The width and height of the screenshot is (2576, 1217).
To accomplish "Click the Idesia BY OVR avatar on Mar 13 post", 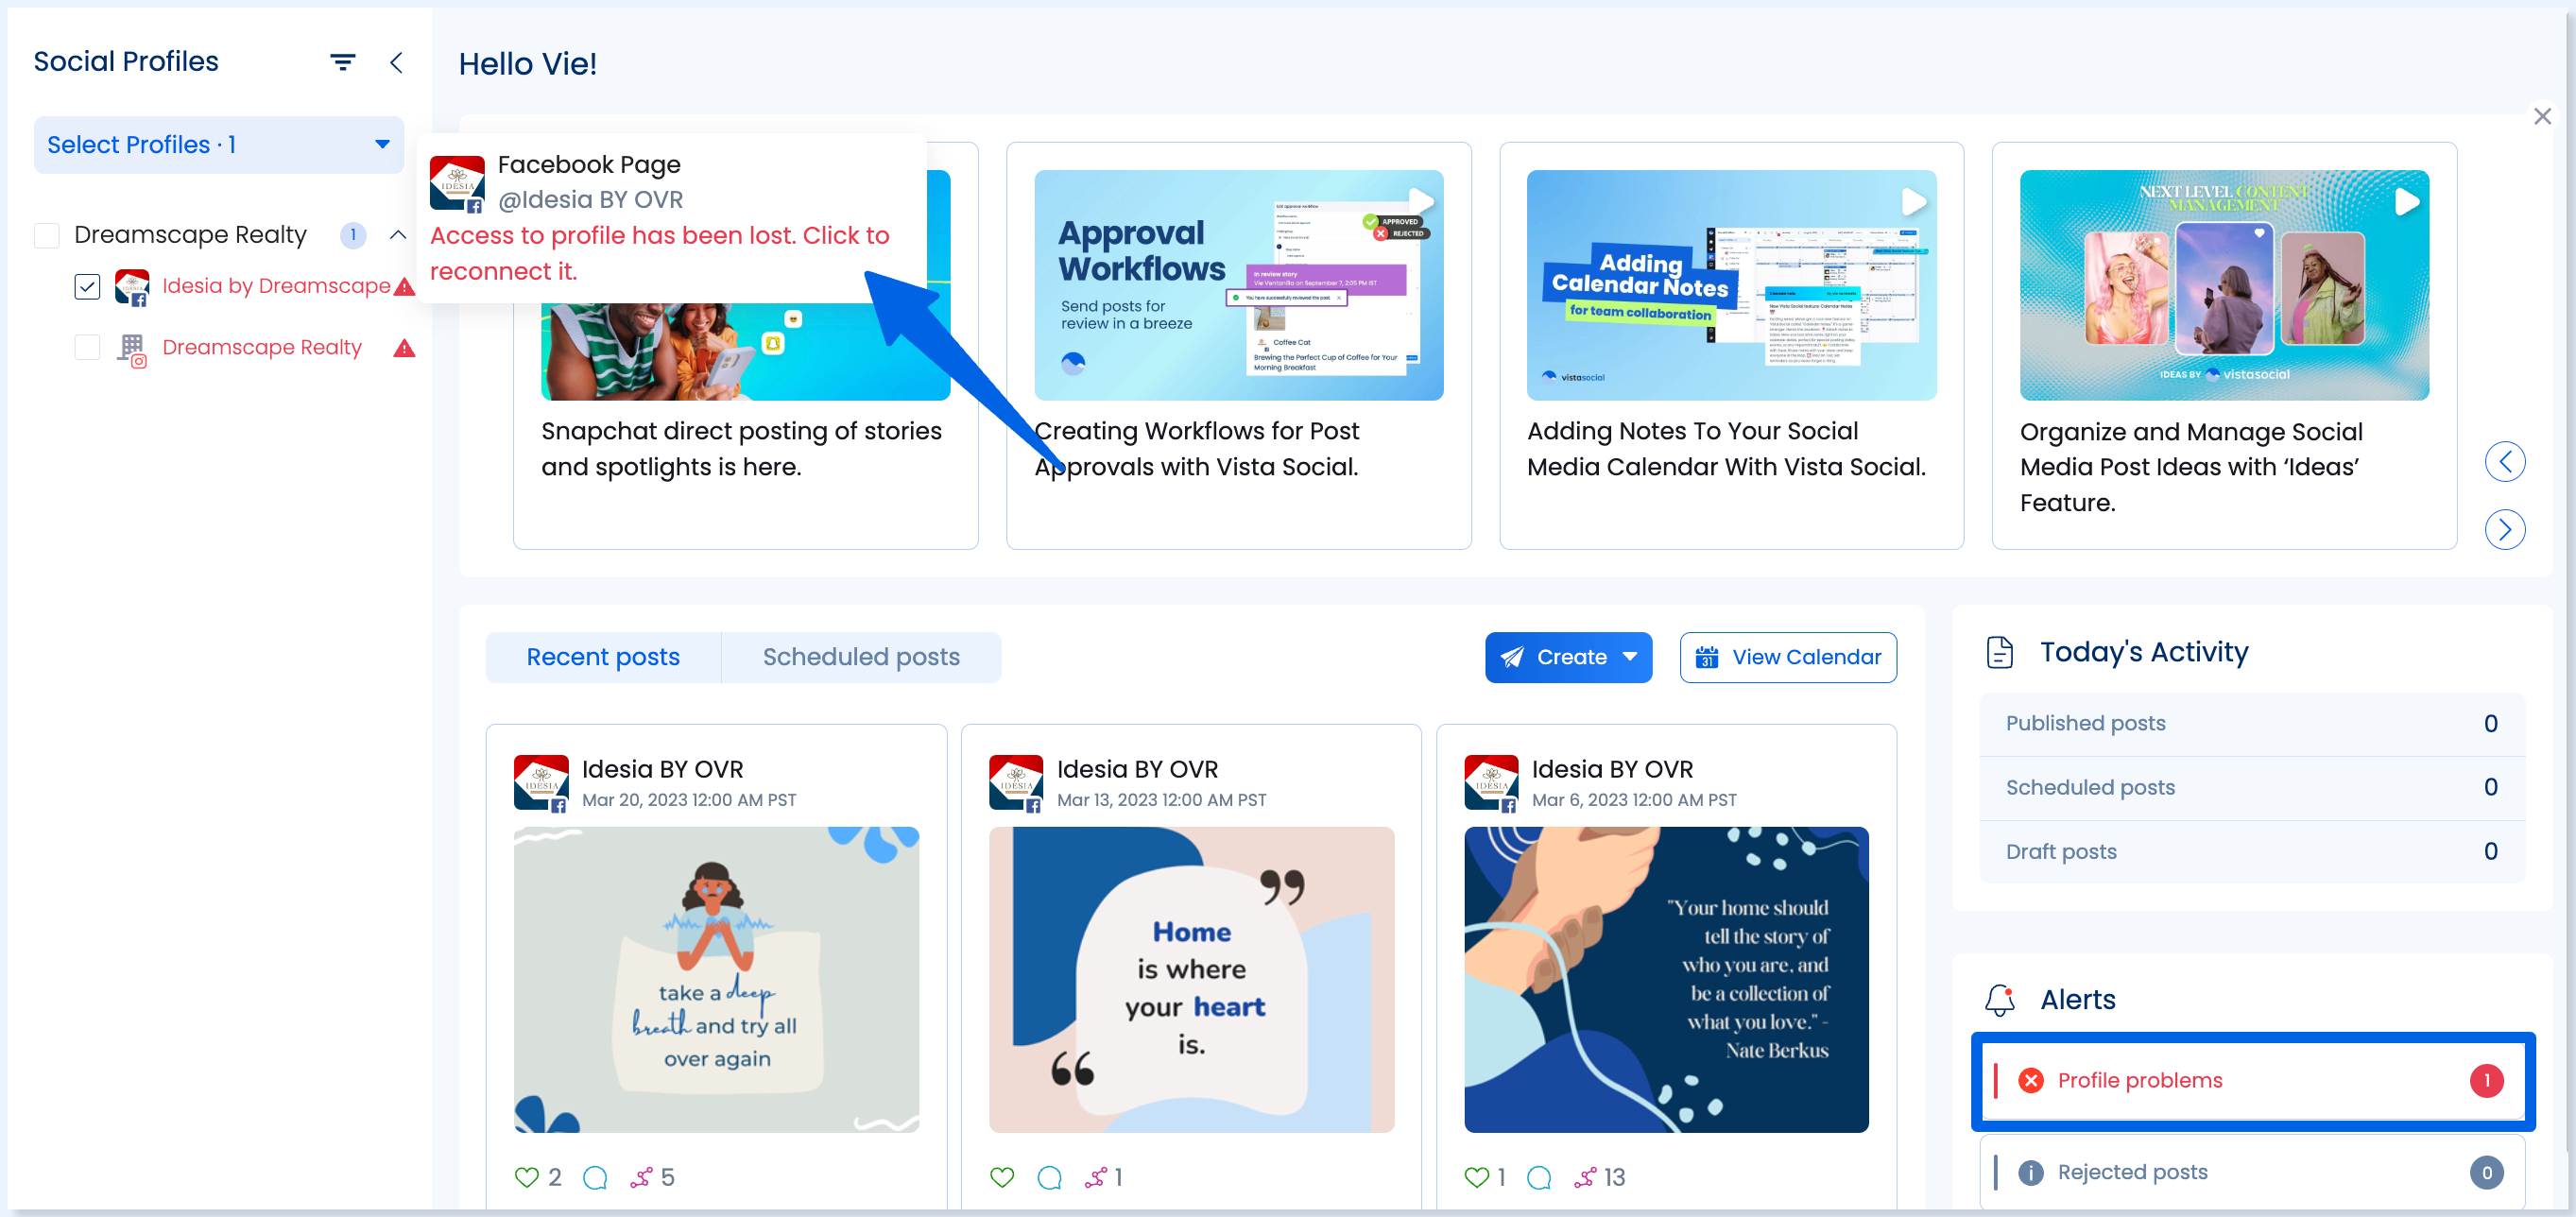I will point(1016,783).
